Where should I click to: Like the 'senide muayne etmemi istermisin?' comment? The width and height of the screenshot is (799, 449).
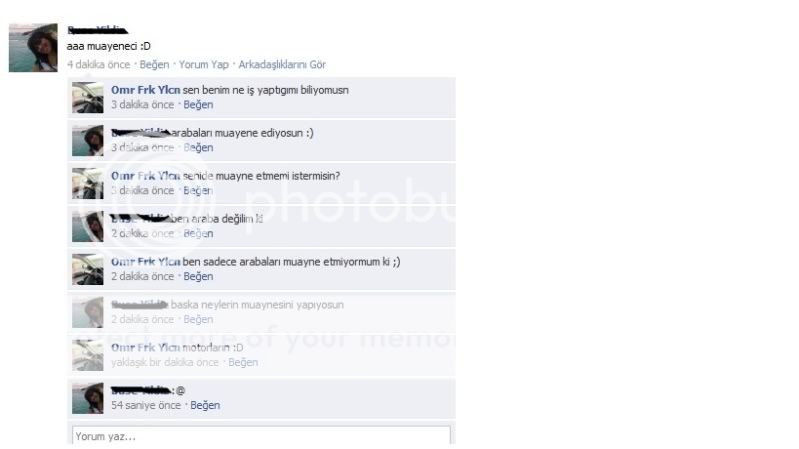(x=198, y=190)
